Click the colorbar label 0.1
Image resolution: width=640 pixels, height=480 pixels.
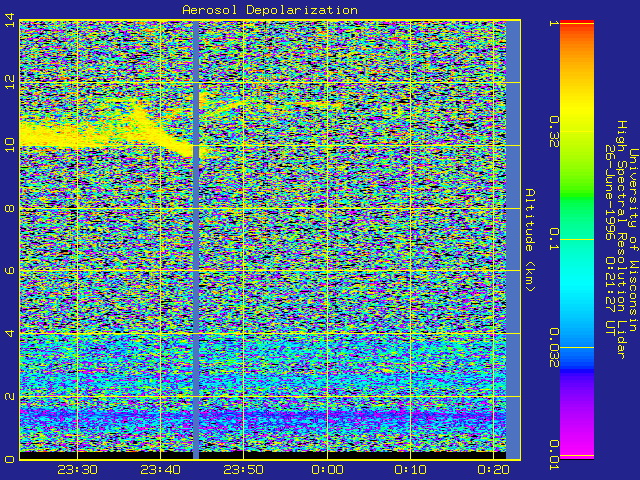(x=554, y=239)
